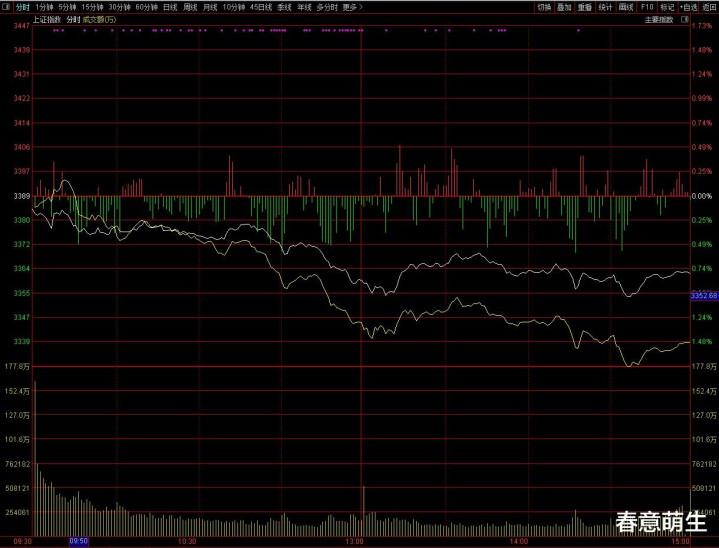Click the highlighted 09:50 time marker
Image resolution: width=719 pixels, height=548 pixels.
[78, 541]
